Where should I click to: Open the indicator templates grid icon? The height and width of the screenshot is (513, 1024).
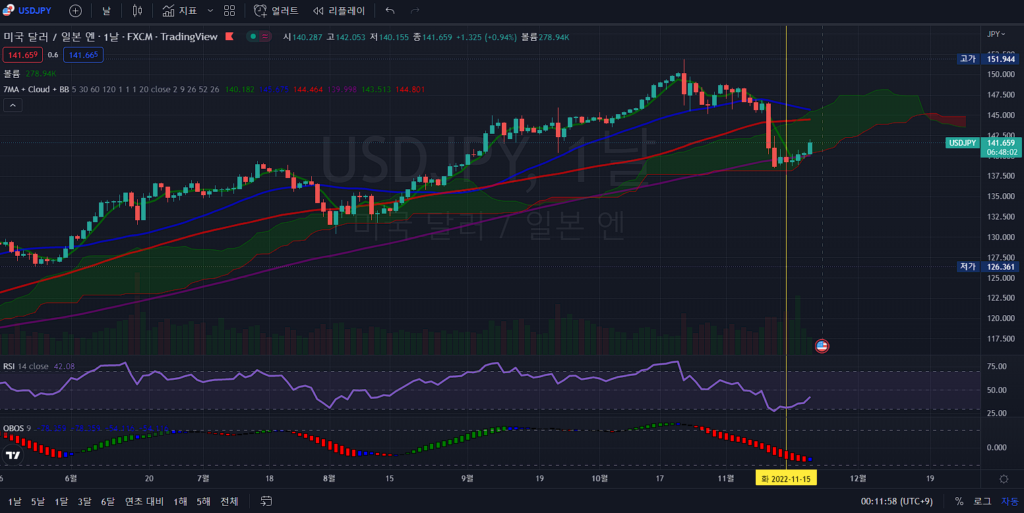click(x=230, y=10)
